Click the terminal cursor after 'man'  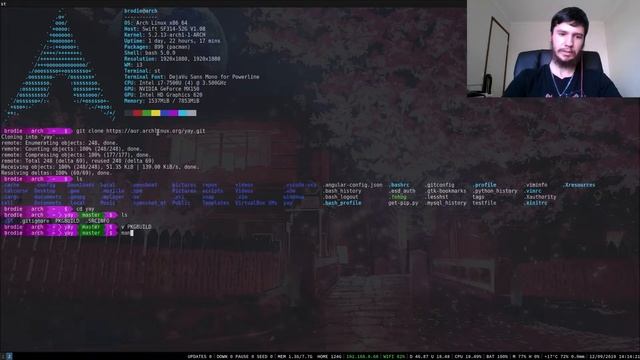132,233
